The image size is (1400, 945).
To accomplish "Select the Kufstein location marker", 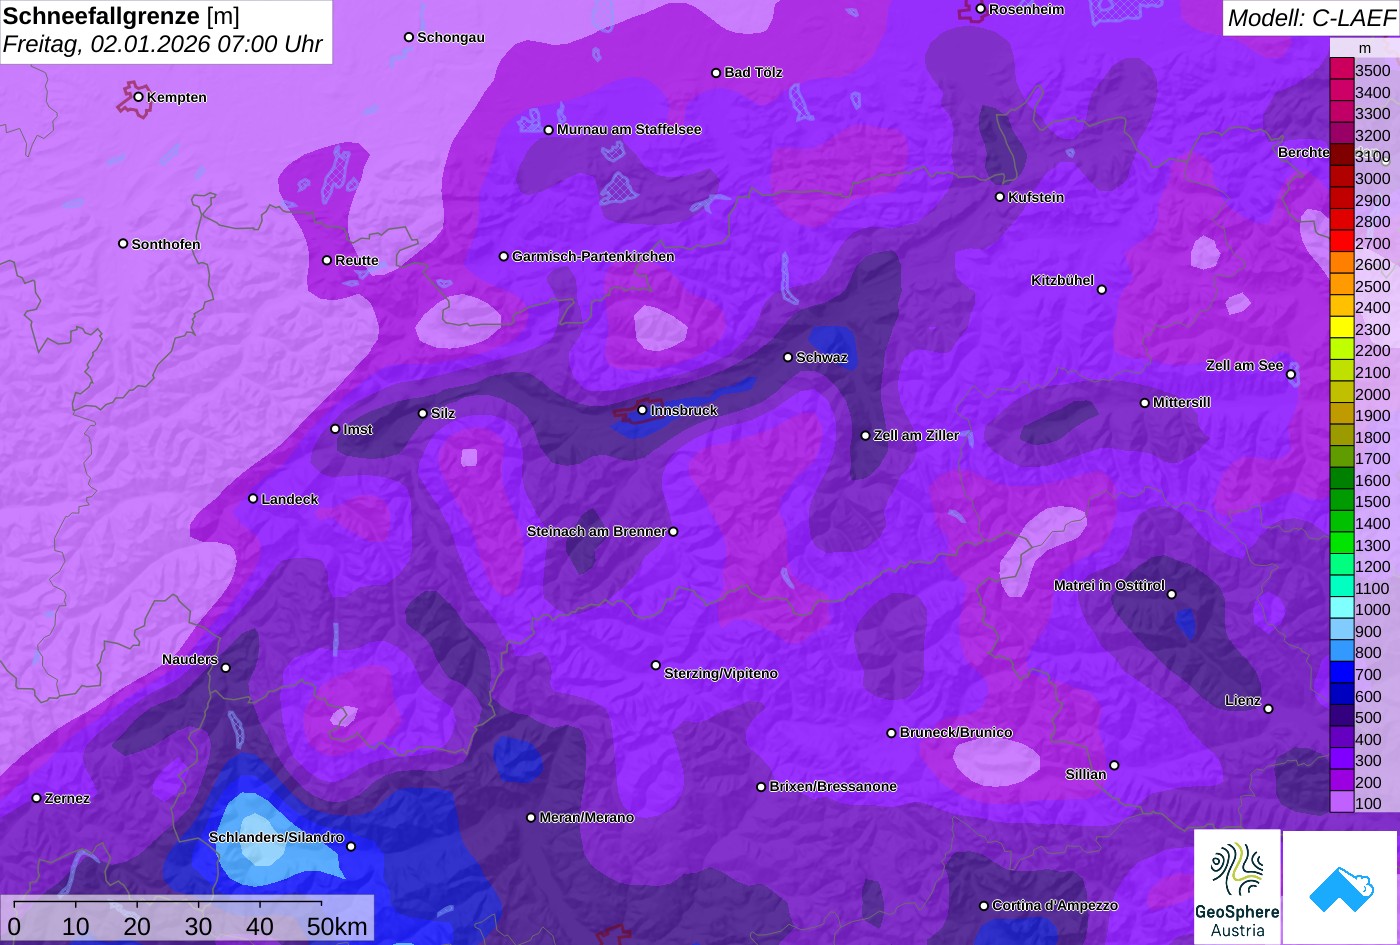I will [x=1000, y=197].
